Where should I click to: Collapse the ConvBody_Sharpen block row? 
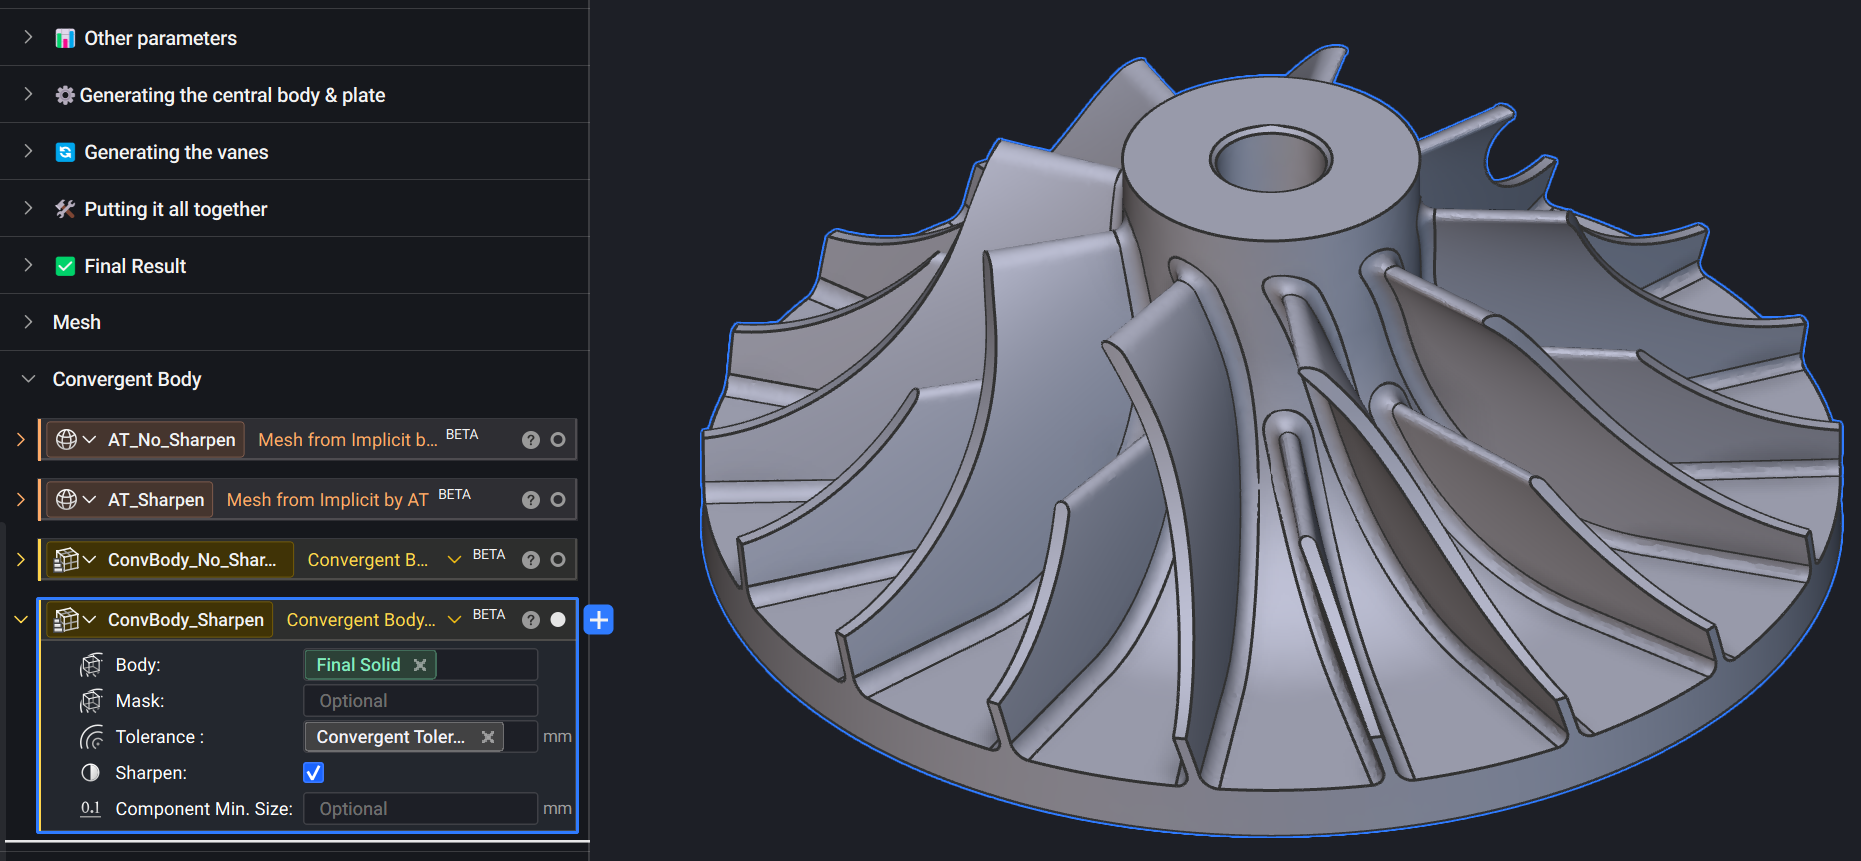pyautogui.click(x=20, y=620)
